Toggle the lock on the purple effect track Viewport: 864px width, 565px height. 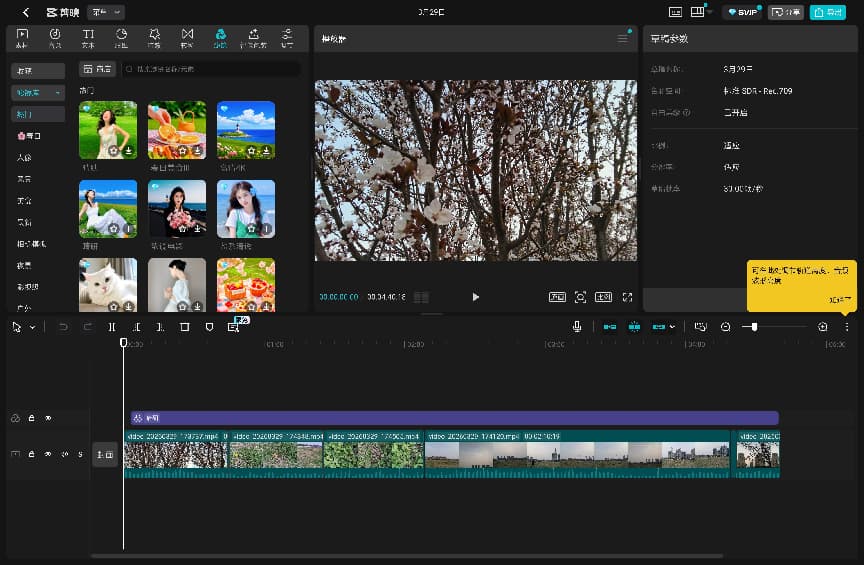point(31,418)
